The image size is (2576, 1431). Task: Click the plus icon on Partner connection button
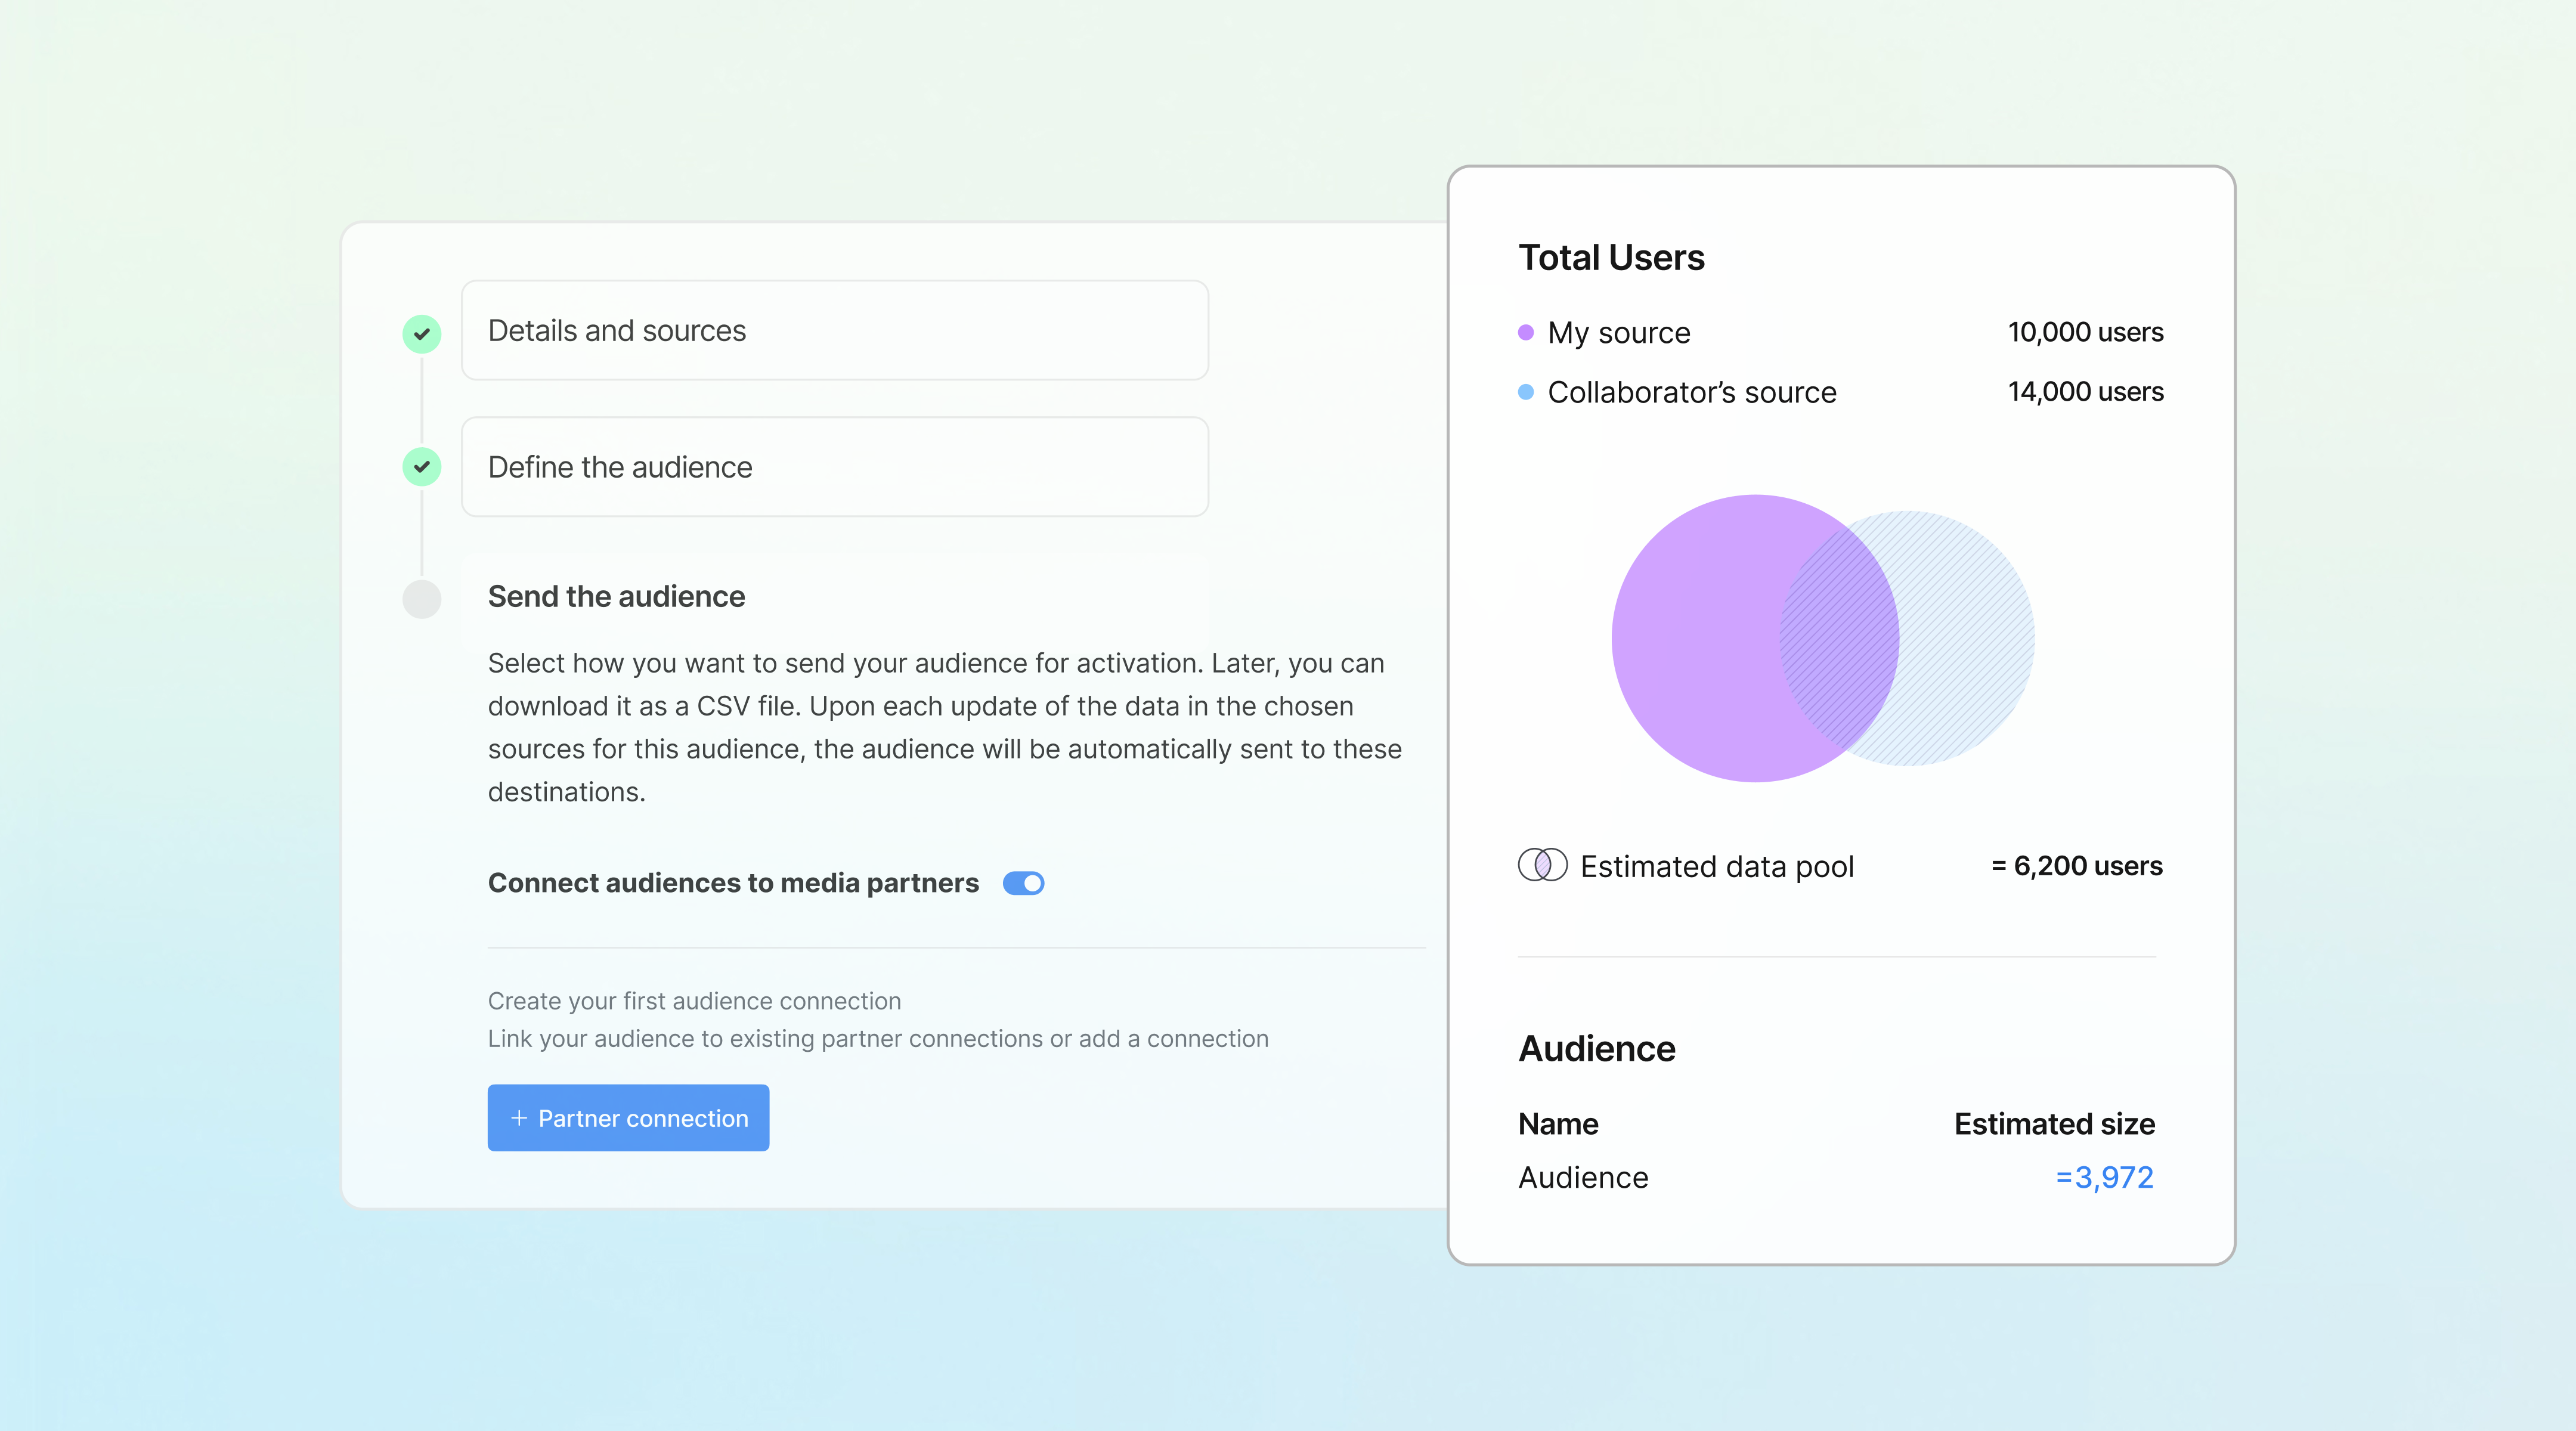click(519, 1118)
